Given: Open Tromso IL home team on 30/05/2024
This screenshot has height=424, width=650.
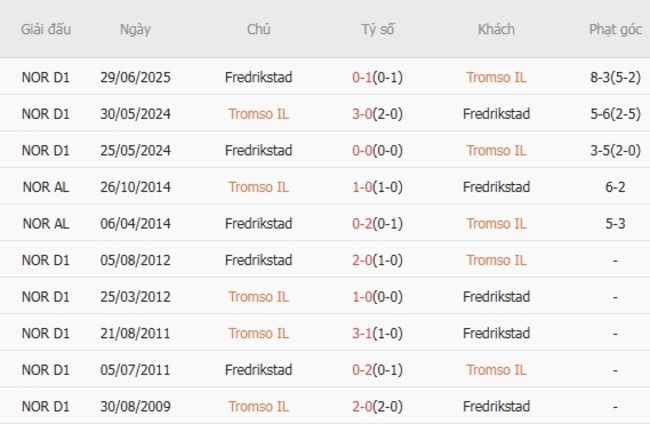Looking at the screenshot, I should click(x=258, y=114).
